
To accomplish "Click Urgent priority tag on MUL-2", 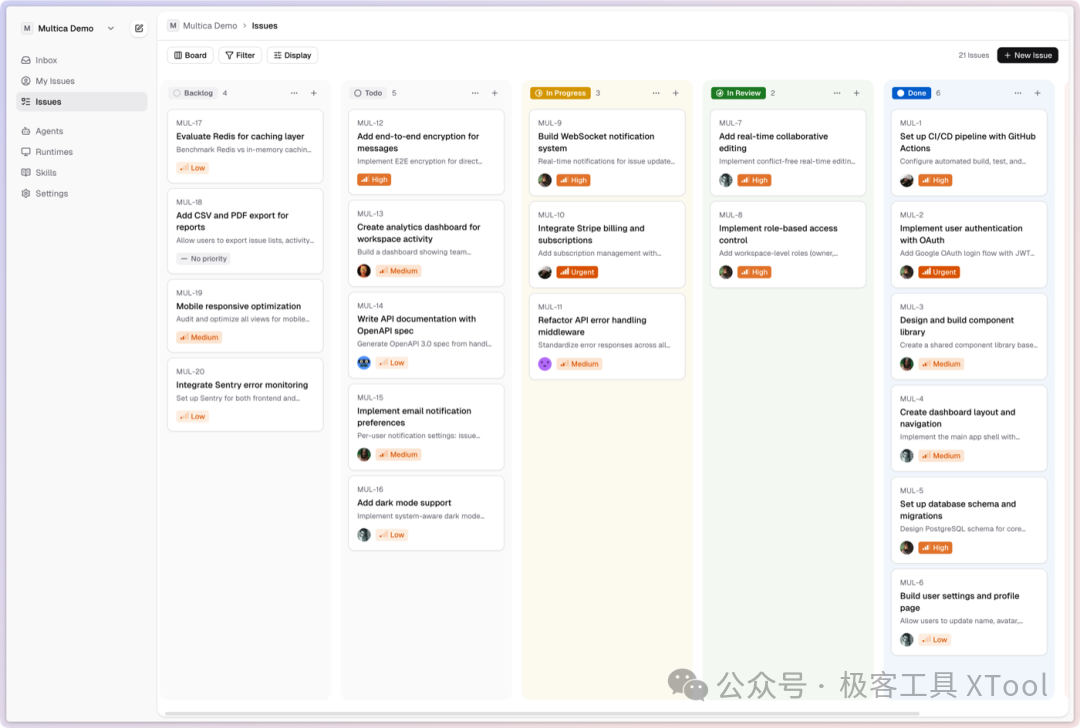I will [x=939, y=272].
